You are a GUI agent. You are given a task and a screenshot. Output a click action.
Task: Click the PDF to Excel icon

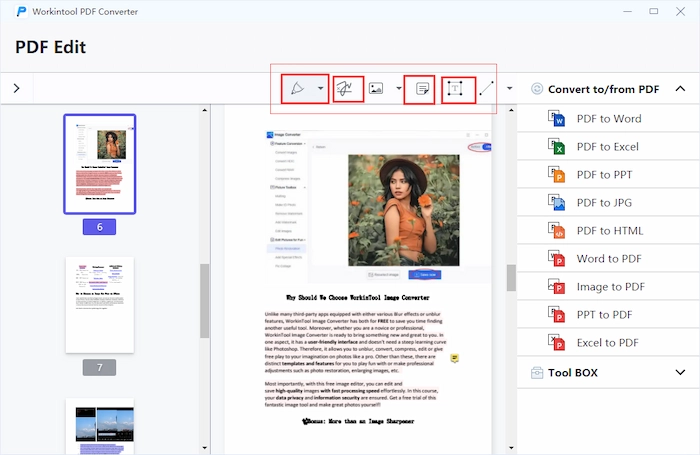[556, 146]
